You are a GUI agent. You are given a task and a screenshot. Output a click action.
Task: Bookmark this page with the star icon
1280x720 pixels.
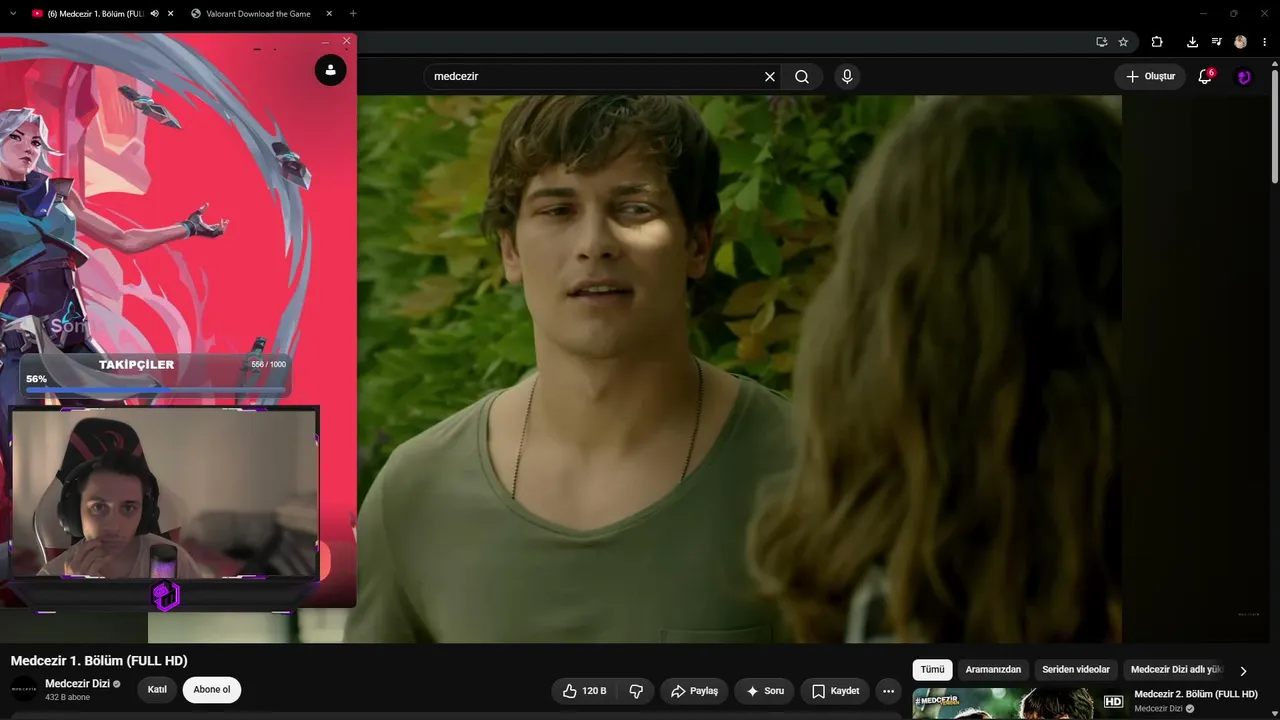[x=1123, y=42]
